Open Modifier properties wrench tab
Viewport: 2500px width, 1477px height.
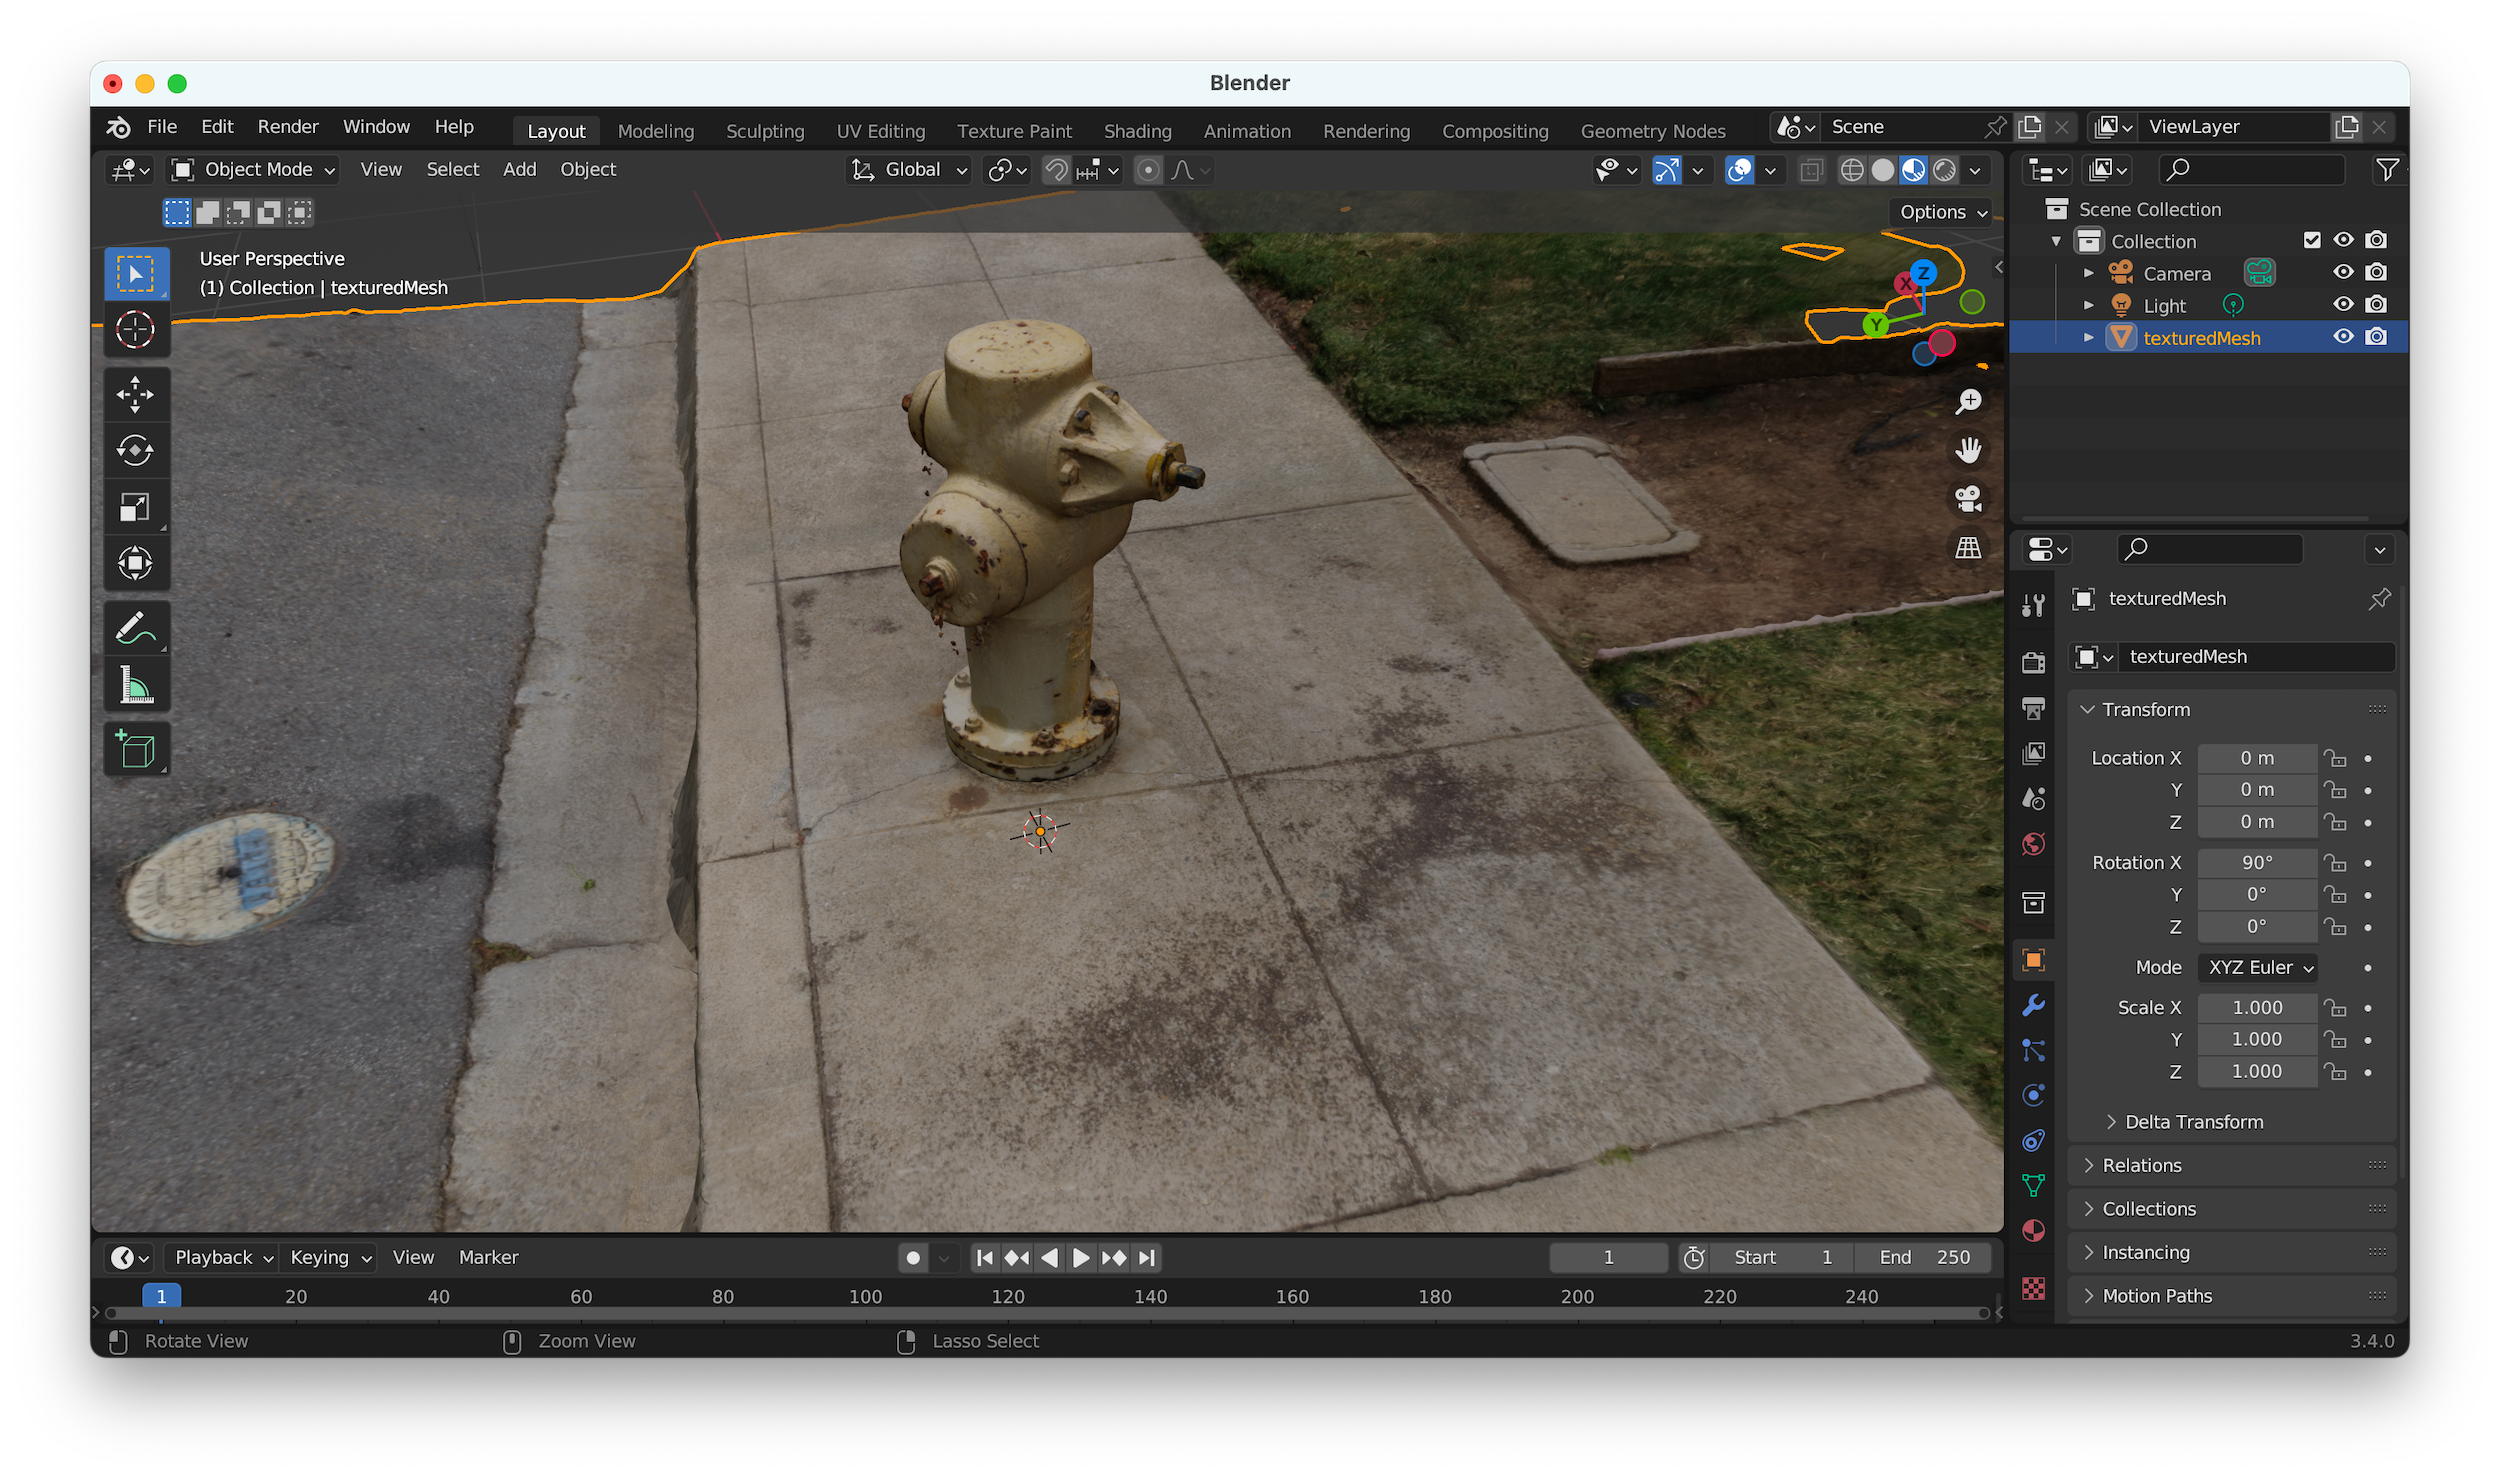tap(2033, 1005)
